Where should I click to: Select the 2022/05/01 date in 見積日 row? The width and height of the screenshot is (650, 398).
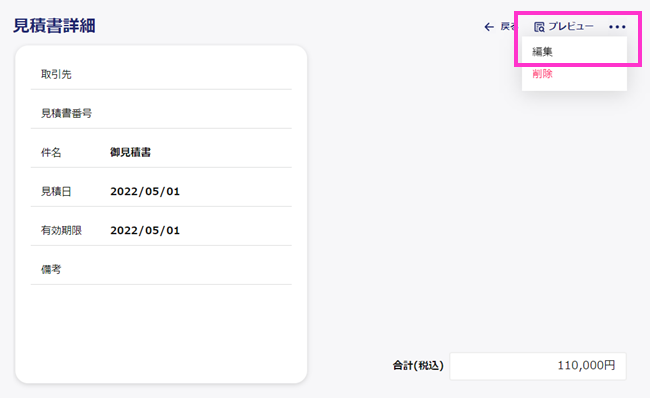pyautogui.click(x=145, y=191)
